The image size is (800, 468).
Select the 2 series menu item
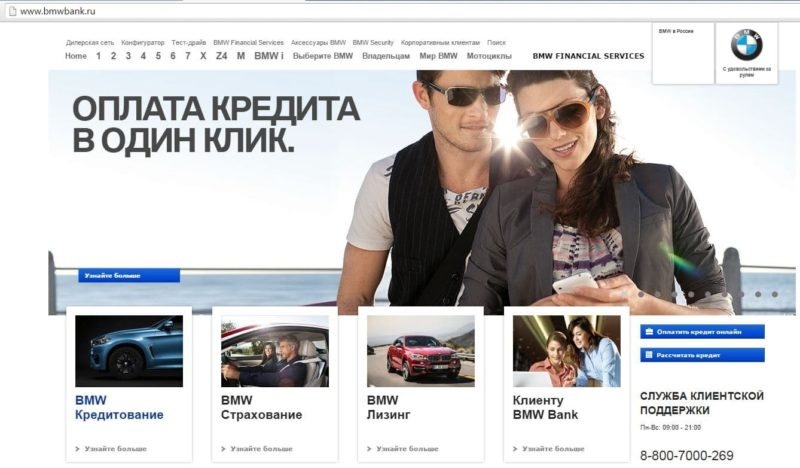click(x=113, y=56)
